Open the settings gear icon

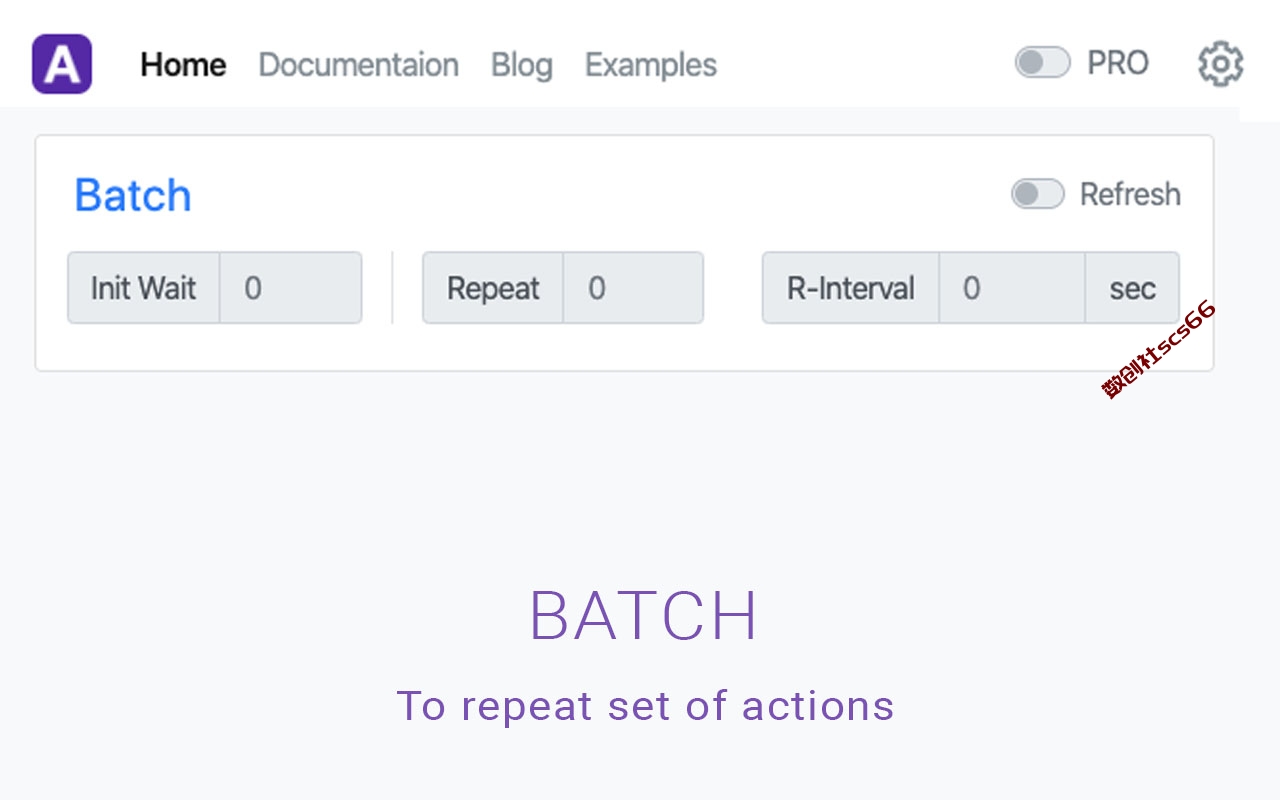pos(1220,64)
